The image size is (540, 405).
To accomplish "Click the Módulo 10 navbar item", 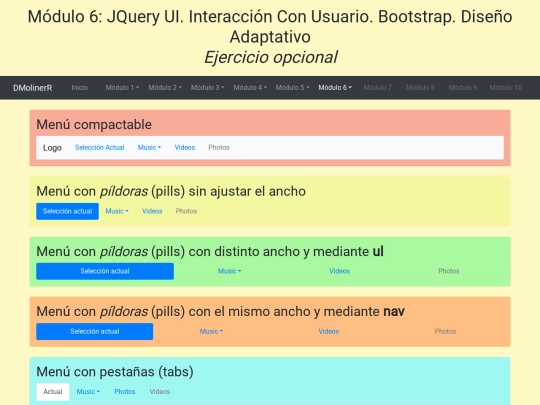I will (x=506, y=87).
